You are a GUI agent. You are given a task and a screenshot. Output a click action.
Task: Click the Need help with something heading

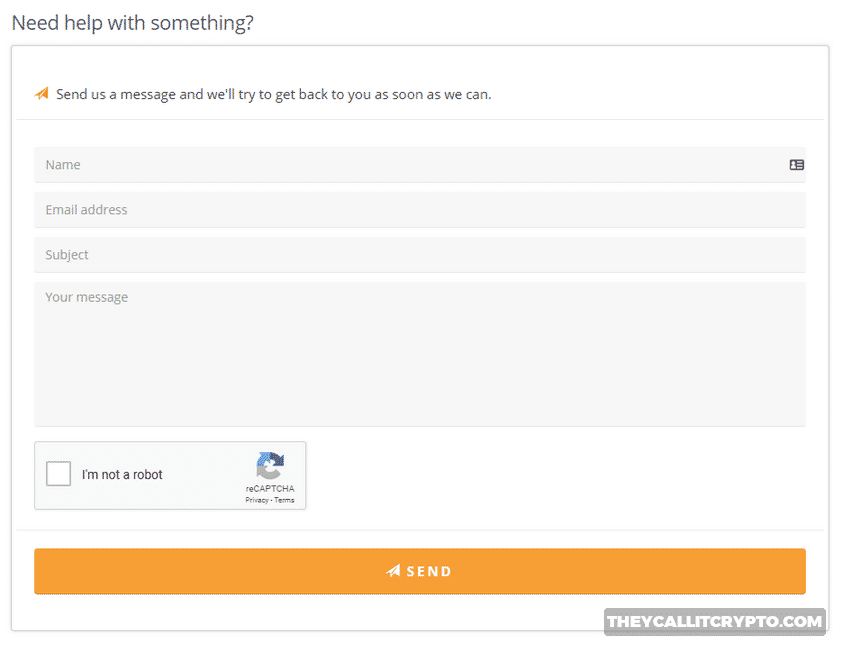(132, 22)
